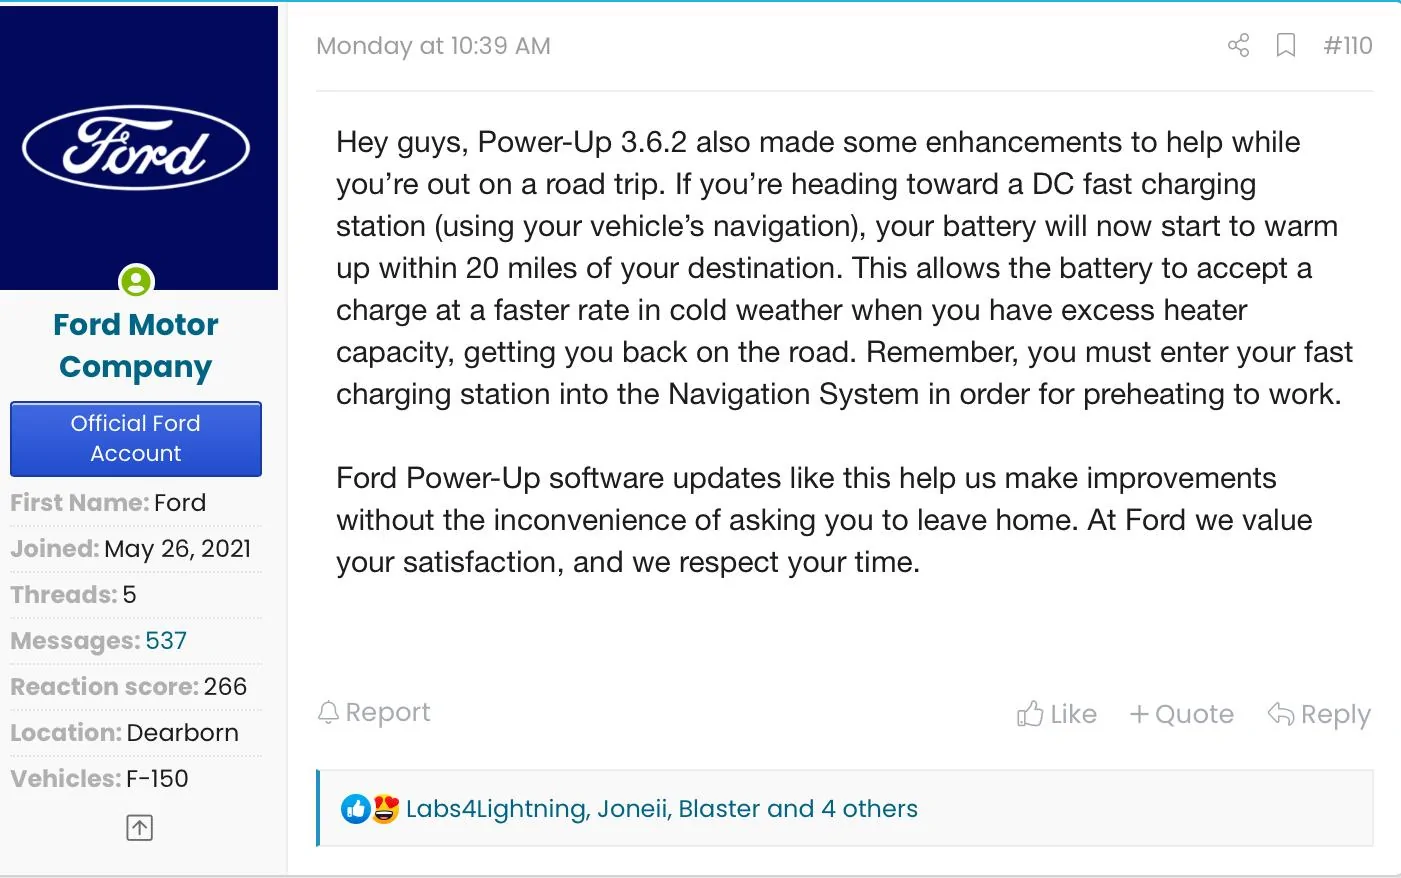Bookmark this post
Image resolution: width=1401 pixels, height=878 pixels.
point(1286,45)
